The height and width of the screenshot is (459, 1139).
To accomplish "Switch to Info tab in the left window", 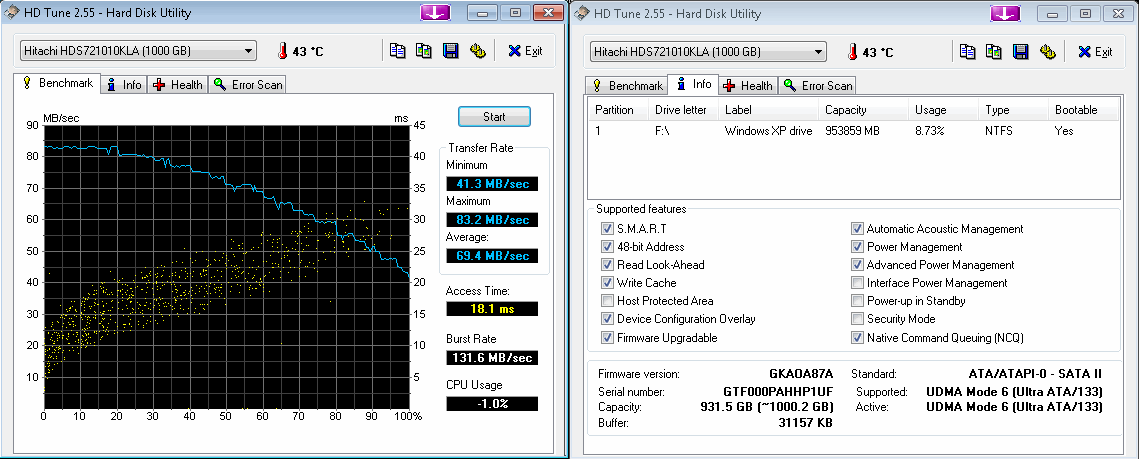I will (124, 85).
